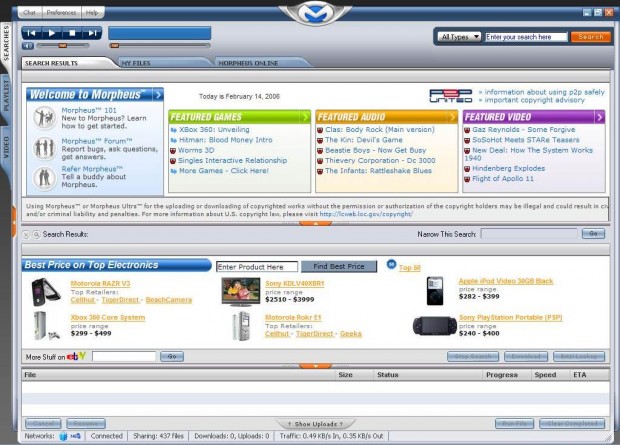This screenshot has height=445, width=620.
Task: Click the first network icon in status bar
Action: [x=63, y=436]
